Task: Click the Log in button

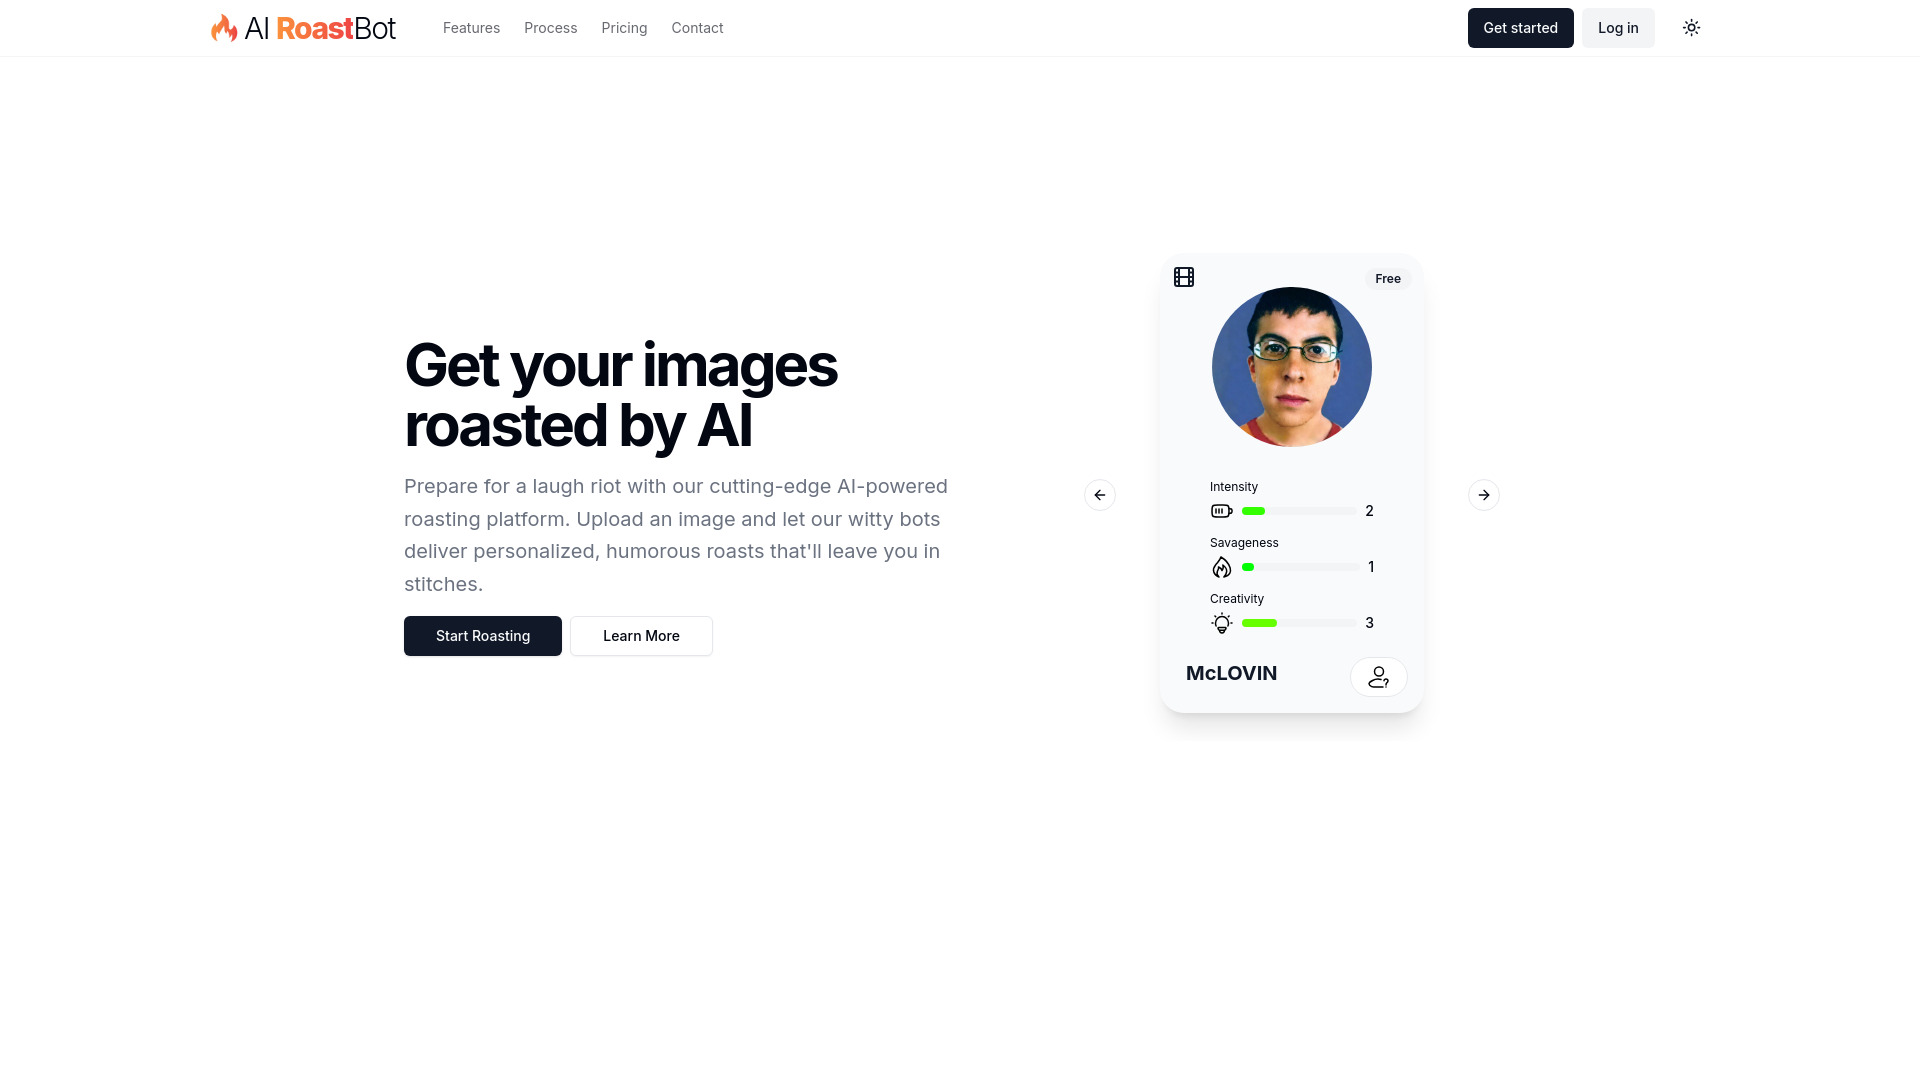Action: pyautogui.click(x=1618, y=28)
